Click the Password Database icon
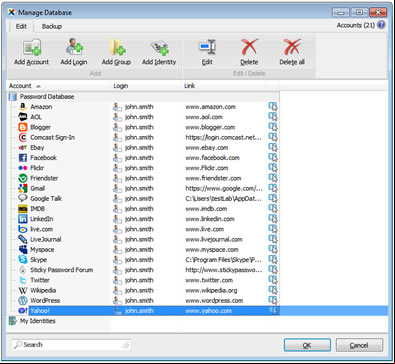 click(12, 97)
